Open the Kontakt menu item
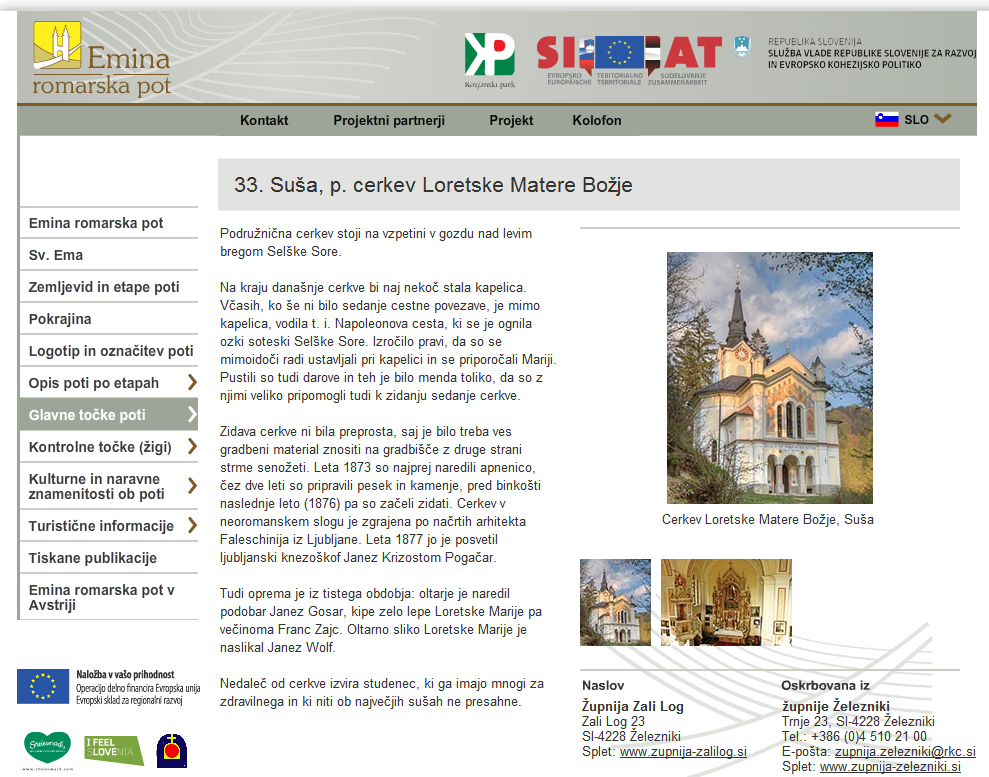This screenshot has height=777, width=989. [x=264, y=120]
